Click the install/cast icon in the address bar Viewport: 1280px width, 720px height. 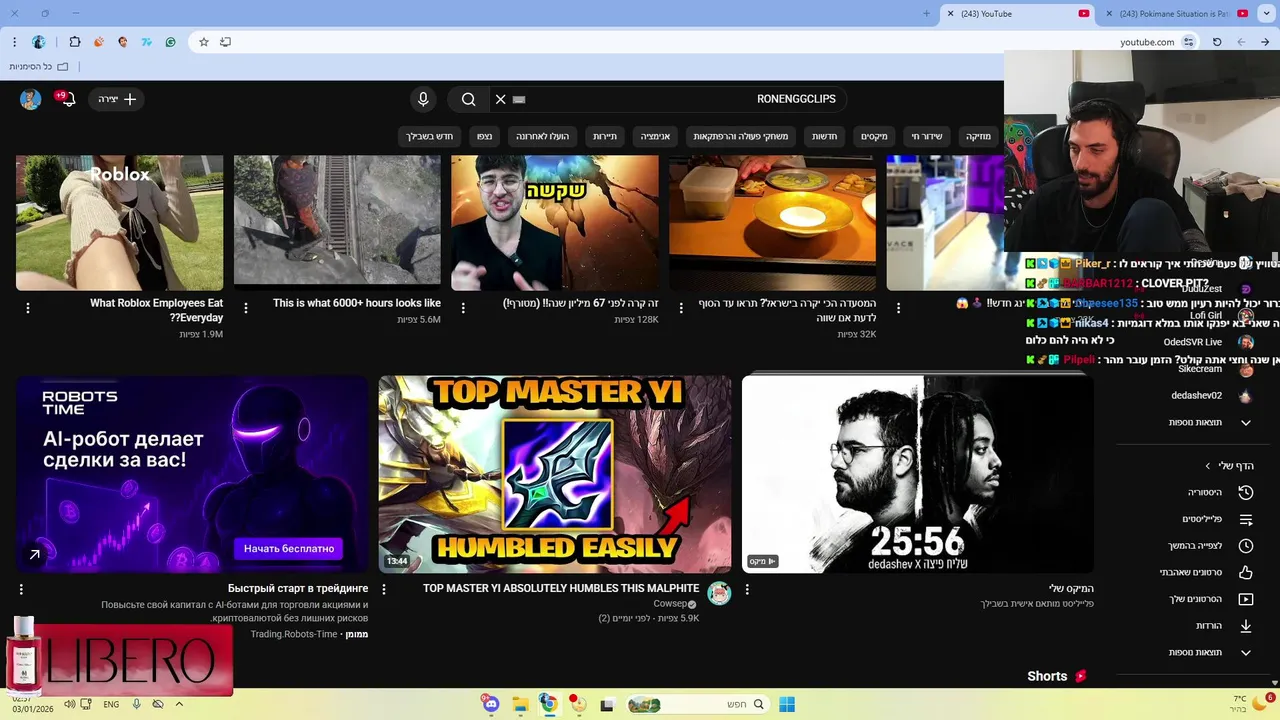[225, 42]
